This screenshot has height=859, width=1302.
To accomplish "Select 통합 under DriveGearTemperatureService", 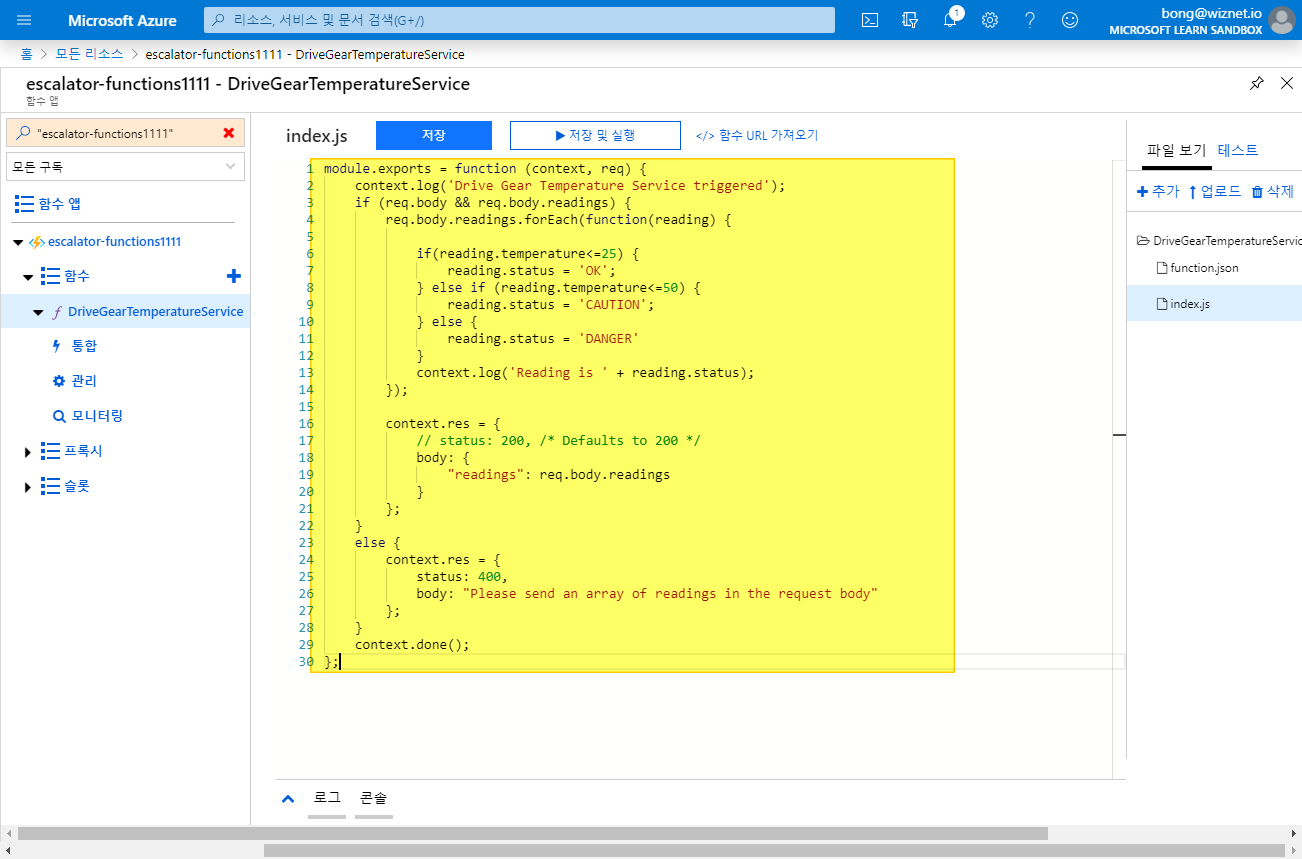I will pyautogui.click(x=85, y=346).
